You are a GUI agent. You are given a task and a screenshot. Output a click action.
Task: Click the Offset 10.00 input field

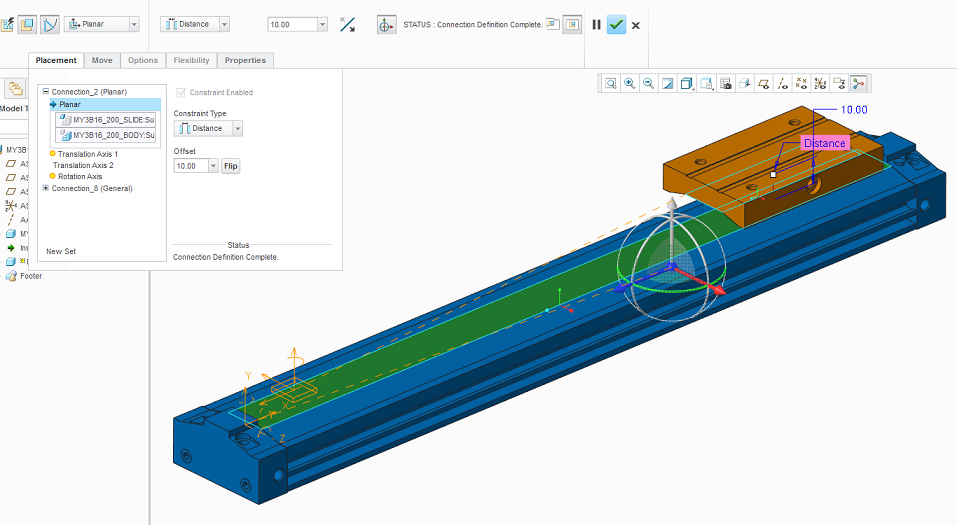click(x=191, y=166)
